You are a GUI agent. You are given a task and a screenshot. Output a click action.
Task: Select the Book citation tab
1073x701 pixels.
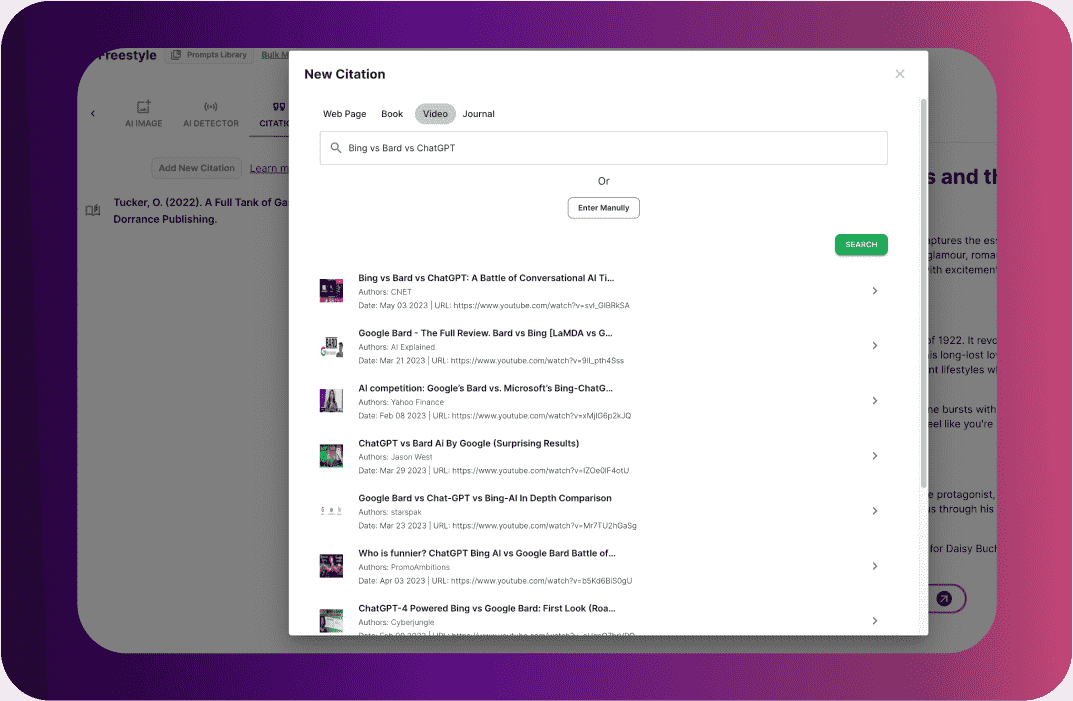(392, 114)
